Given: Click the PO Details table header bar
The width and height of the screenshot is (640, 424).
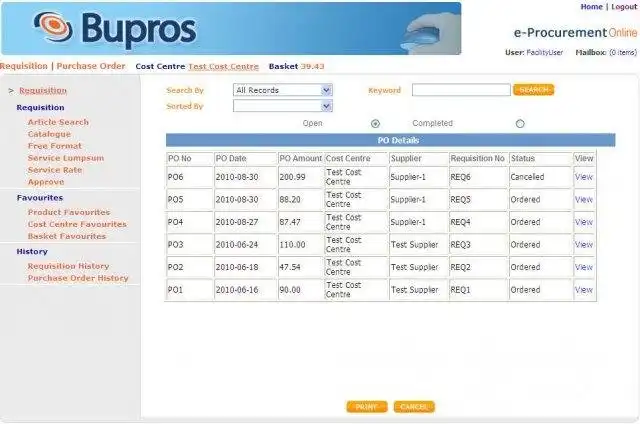Looking at the screenshot, I should [x=390, y=140].
